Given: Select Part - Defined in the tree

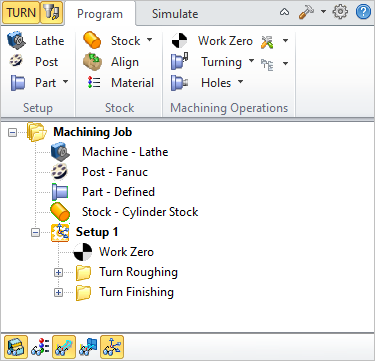Looking at the screenshot, I should point(118,192).
